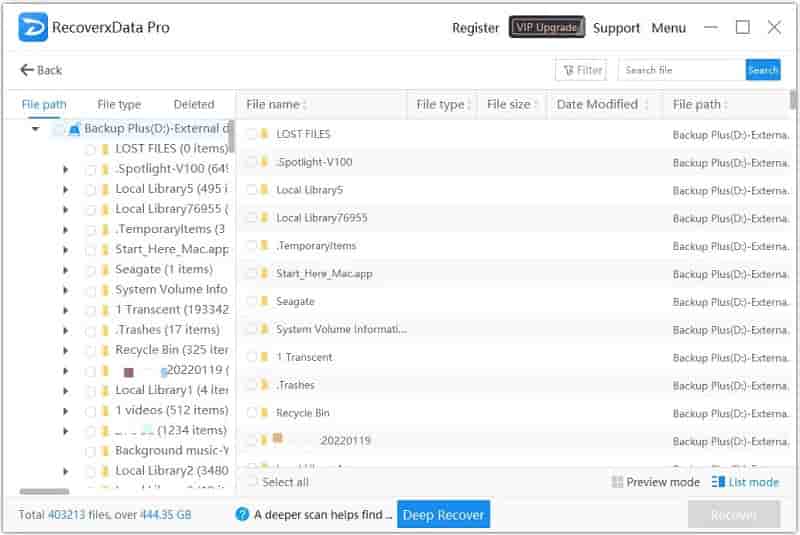Click folder icon of Start_Here_Mac.app in file list
Viewport: 800px width, 535px height.
(264, 273)
